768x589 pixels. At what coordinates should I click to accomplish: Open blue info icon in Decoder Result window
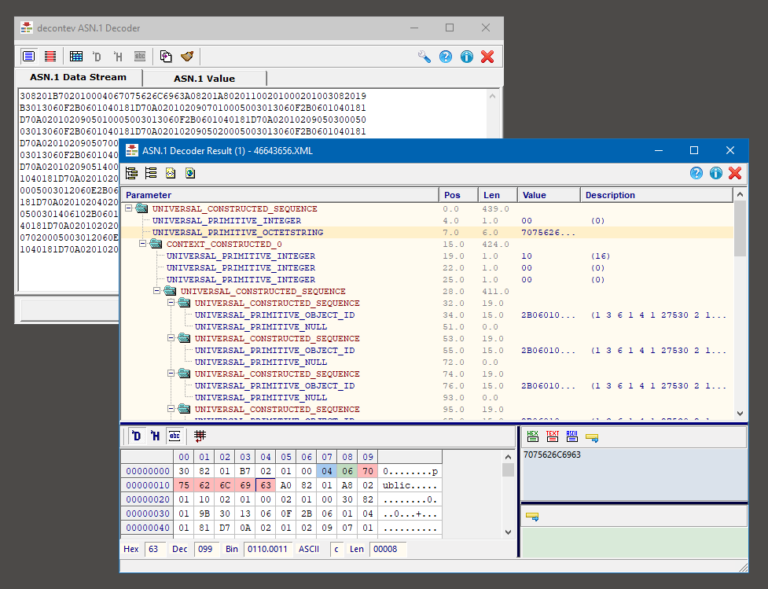tap(716, 173)
